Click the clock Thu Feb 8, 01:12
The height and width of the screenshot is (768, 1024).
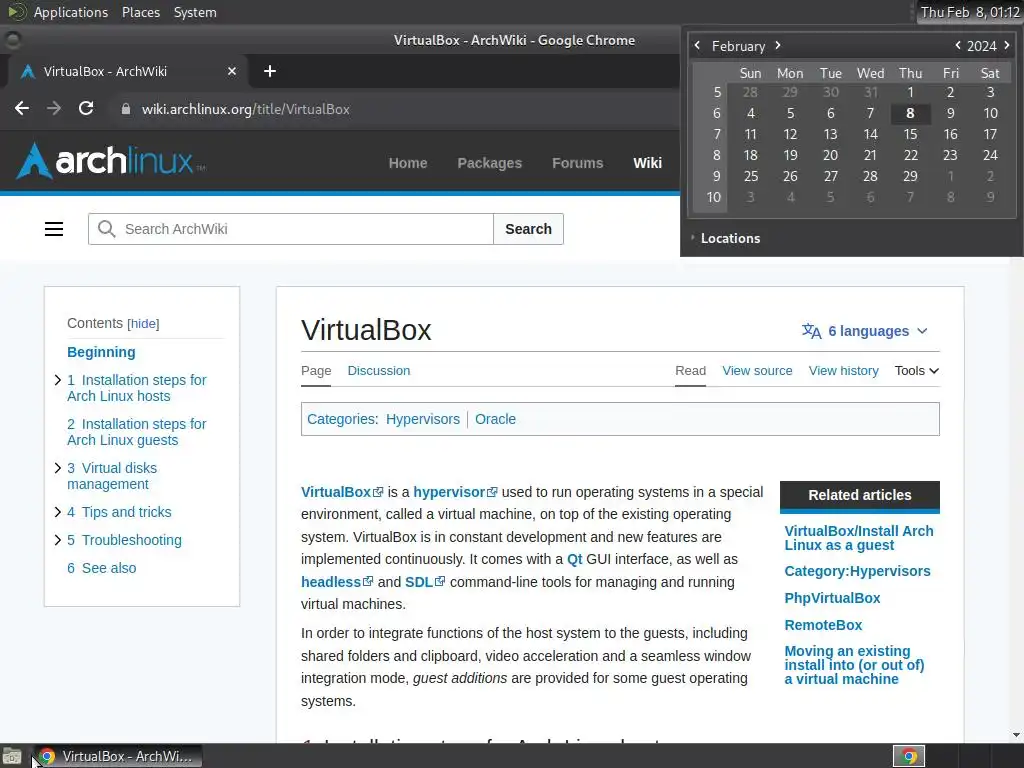(x=970, y=12)
